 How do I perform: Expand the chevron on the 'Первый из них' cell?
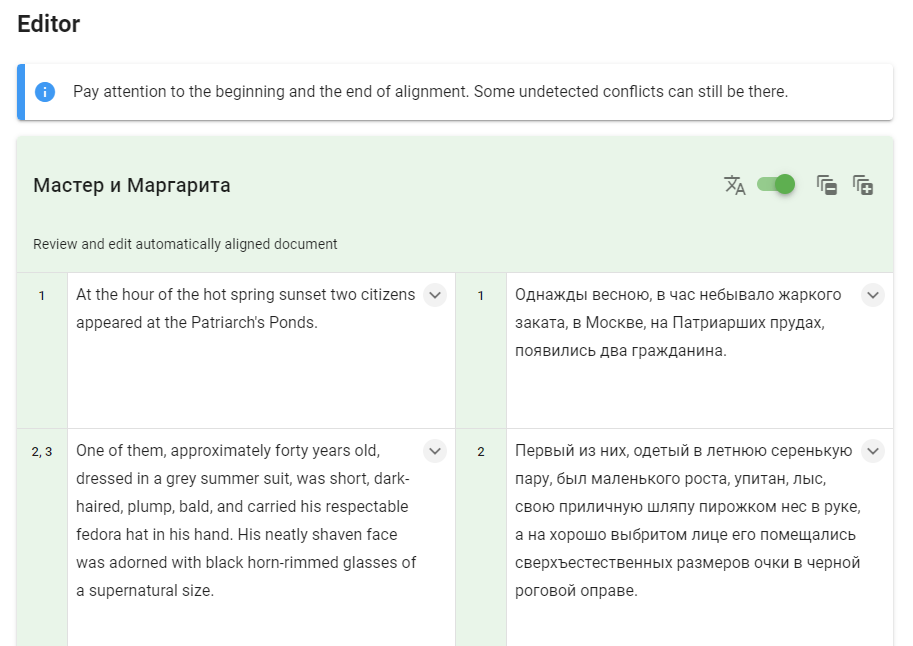point(873,451)
